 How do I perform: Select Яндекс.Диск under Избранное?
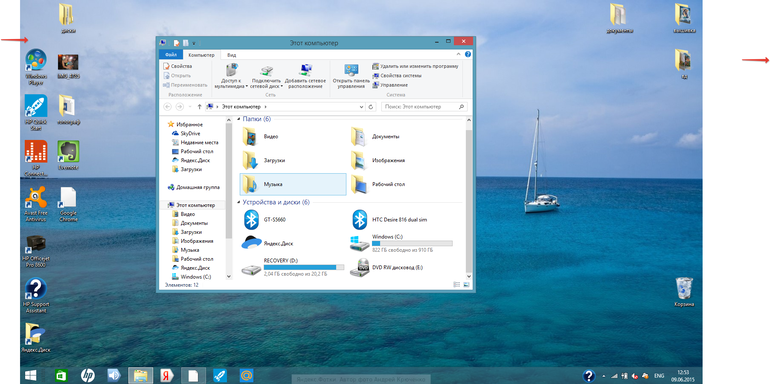(x=191, y=160)
